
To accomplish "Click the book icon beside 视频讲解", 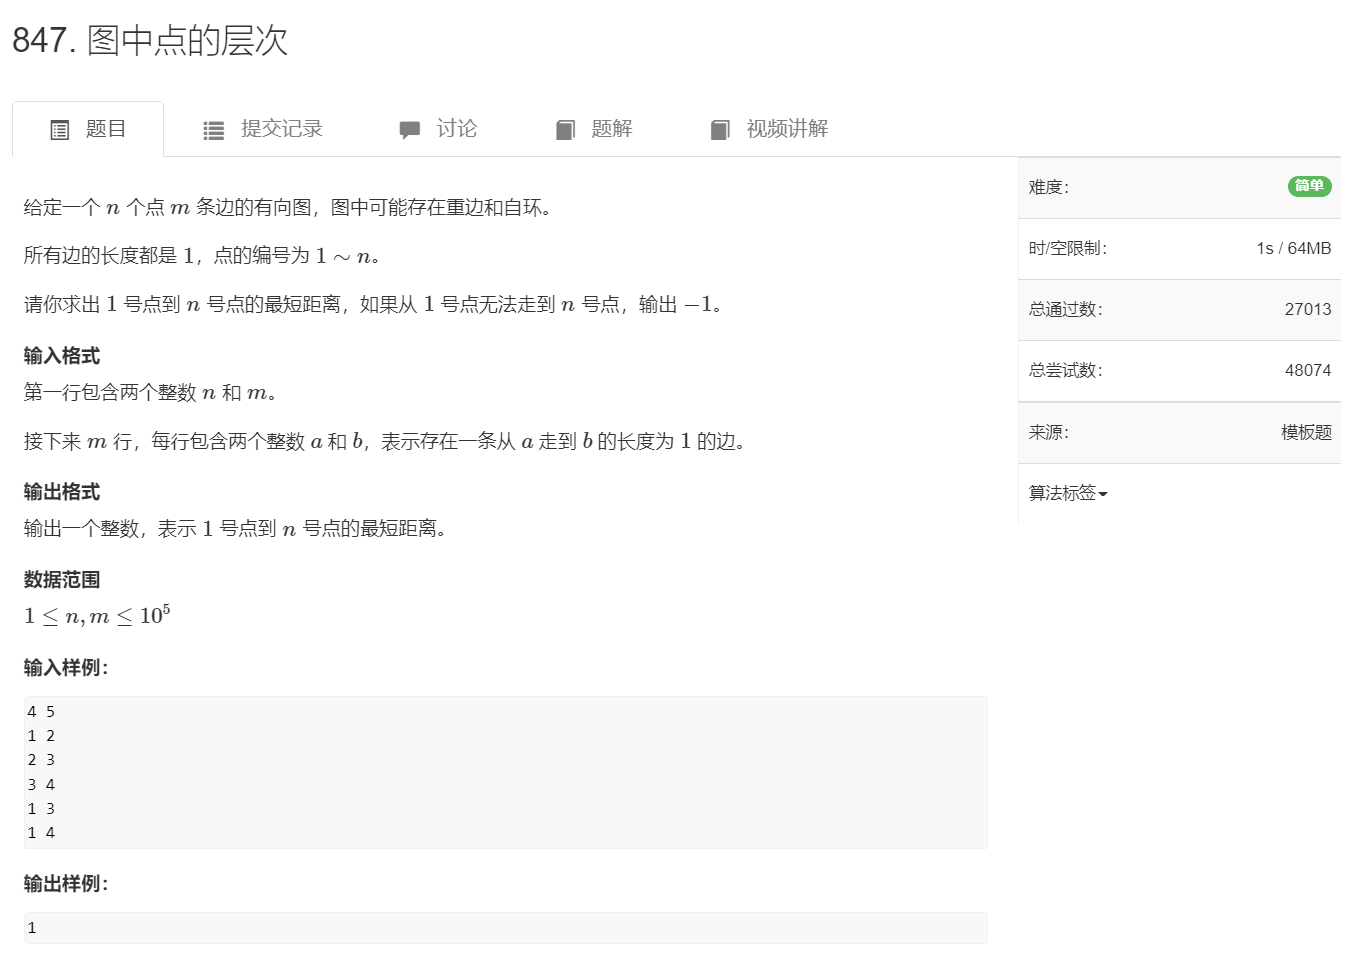I will 720,129.
